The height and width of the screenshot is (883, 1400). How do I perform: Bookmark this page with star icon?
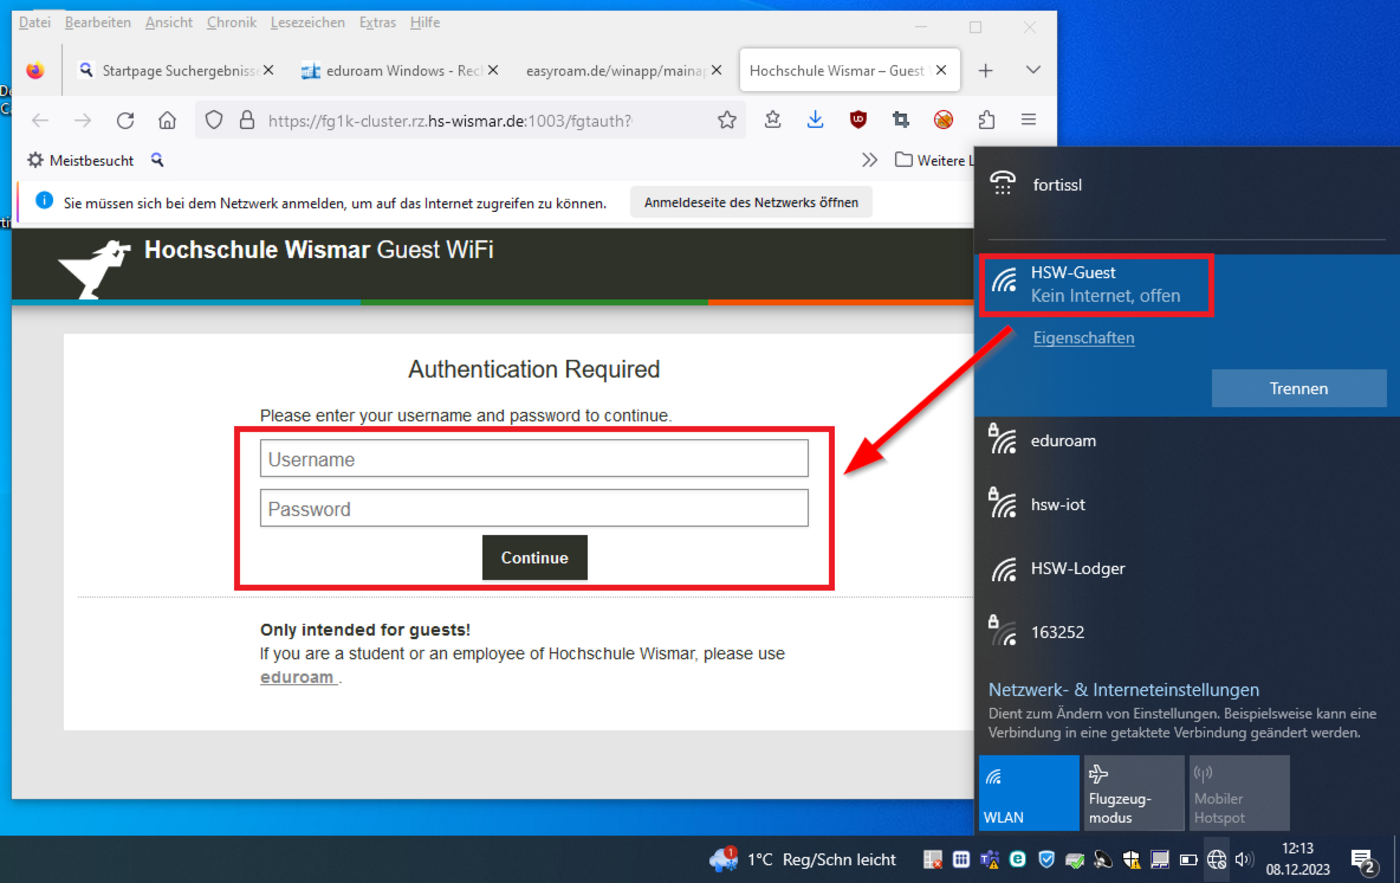tap(727, 120)
